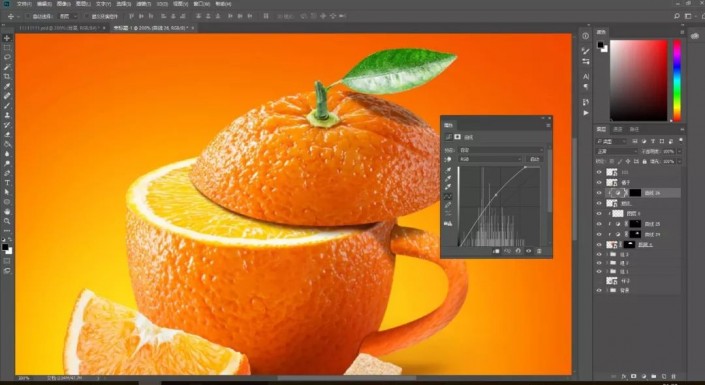Image resolution: width=705 pixels, height=385 pixels.
Task: Click the 自动 button in Curves panel
Action: 534,159
